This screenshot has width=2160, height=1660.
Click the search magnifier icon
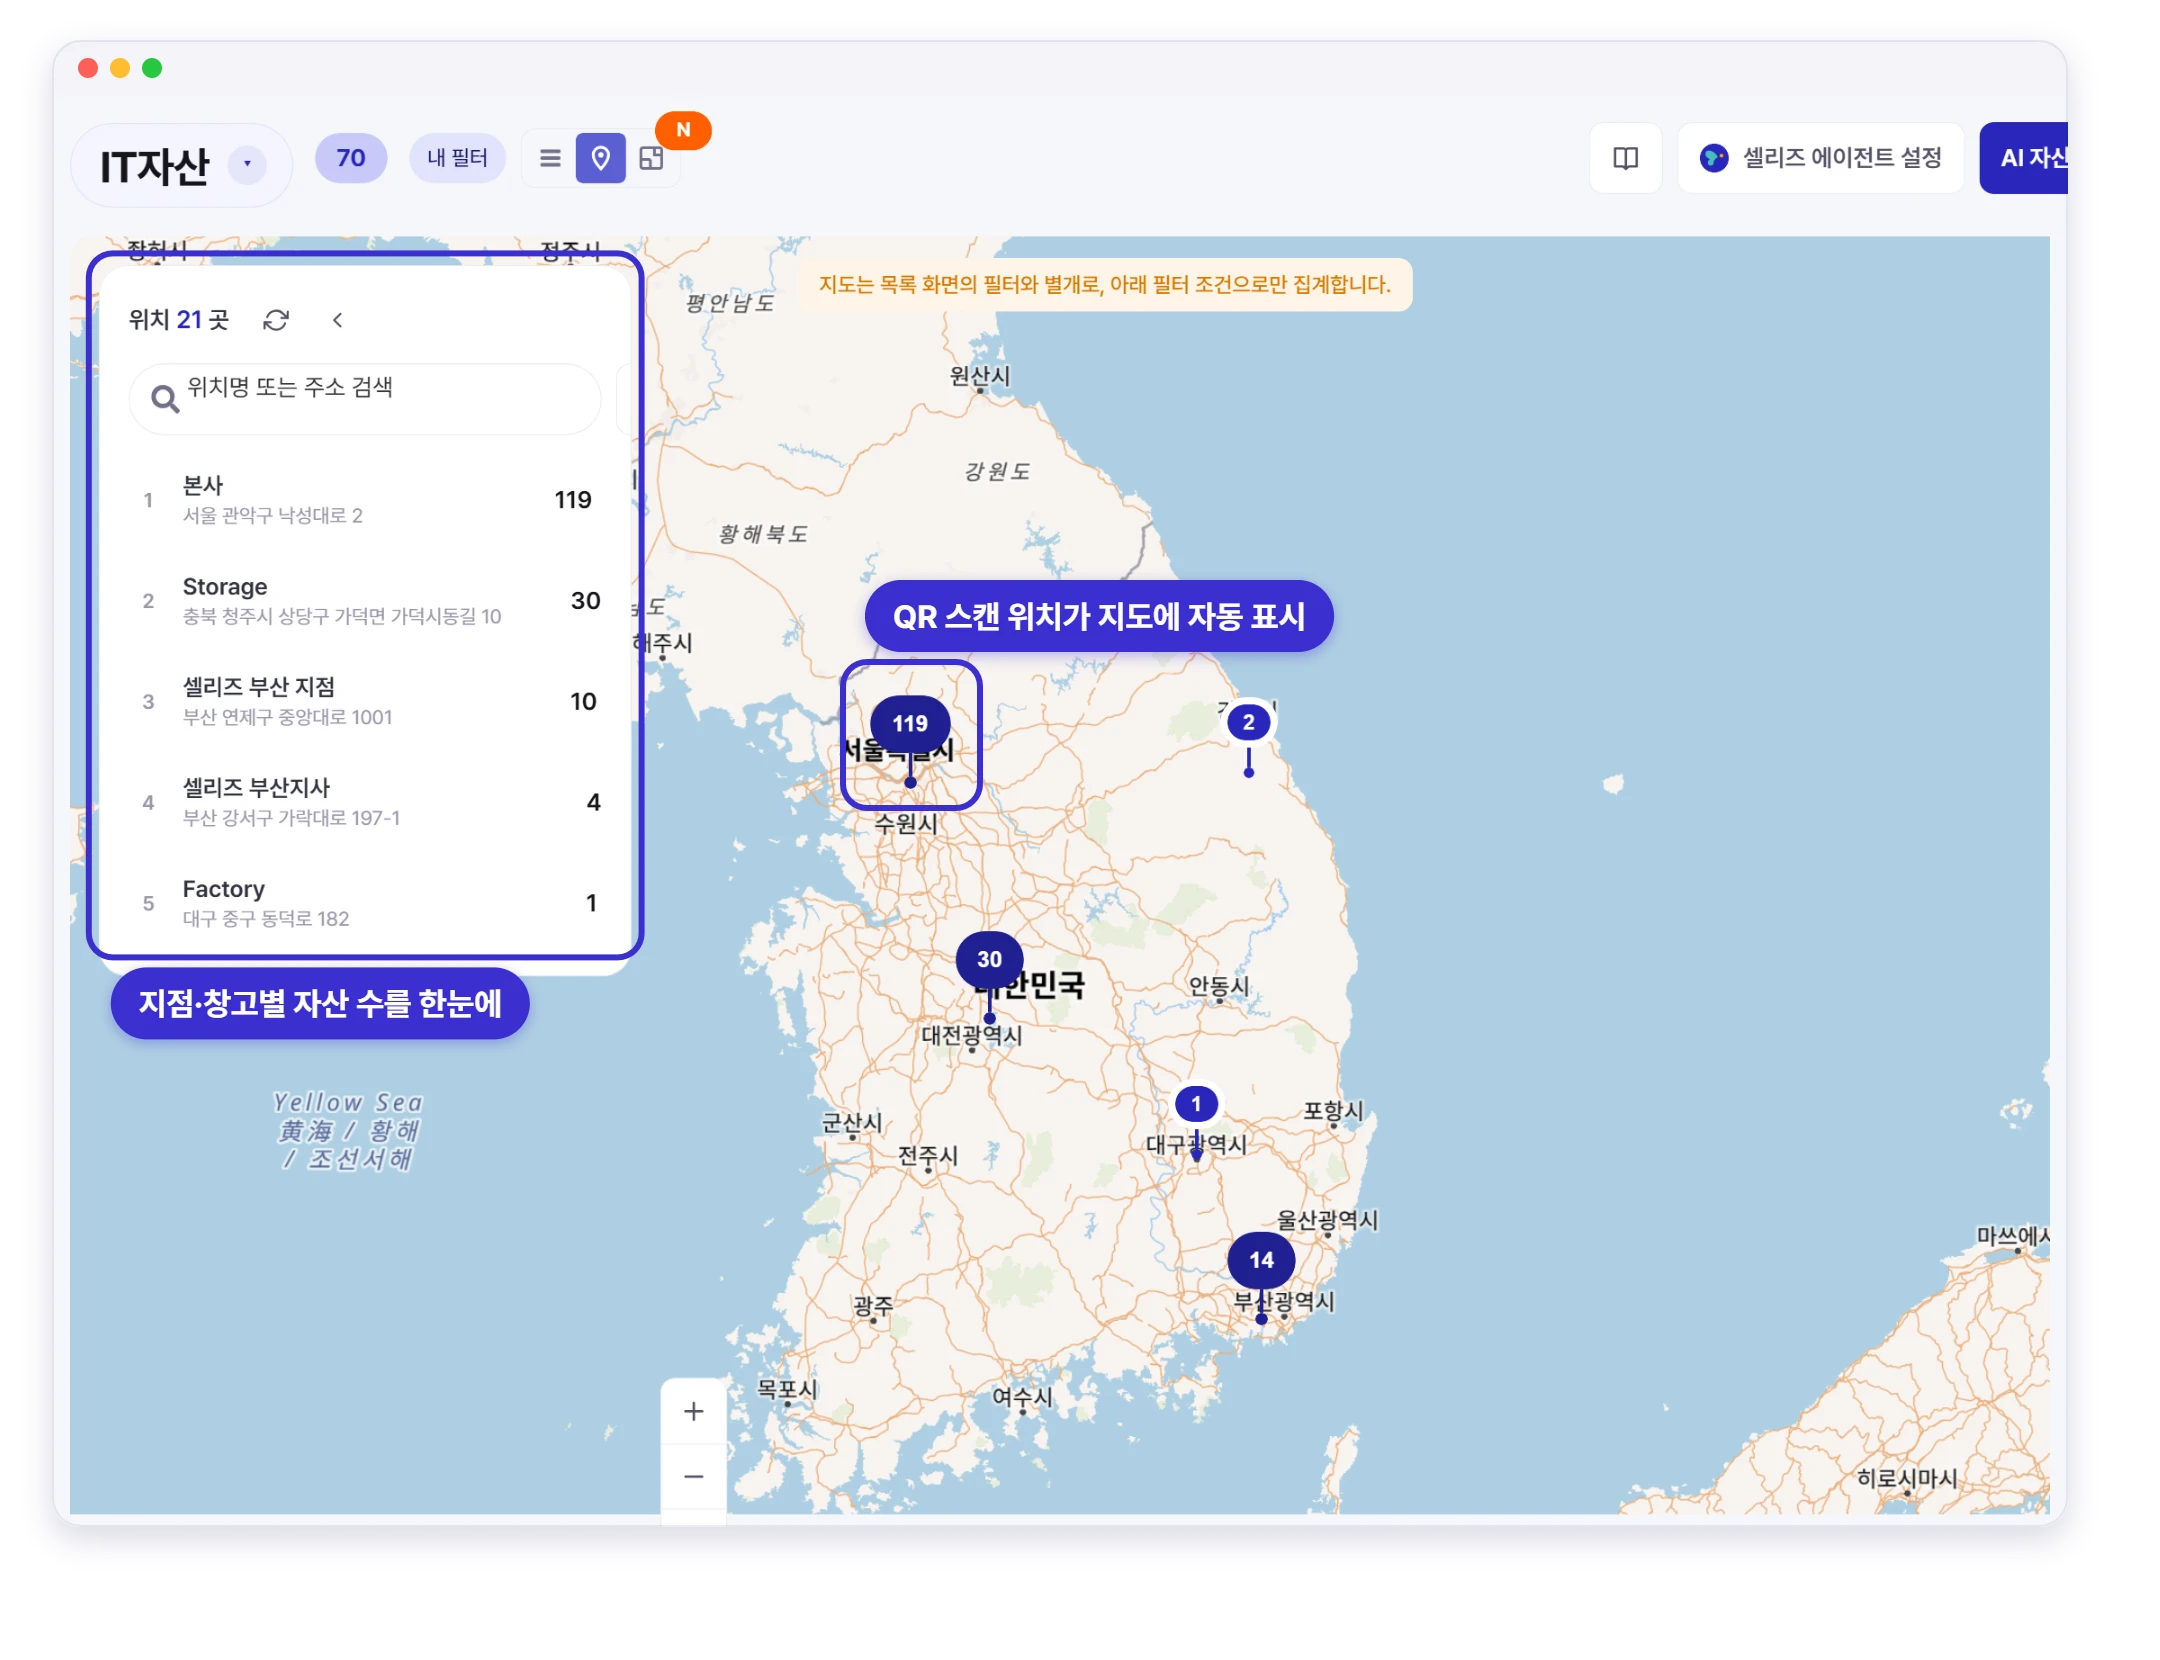click(x=165, y=399)
